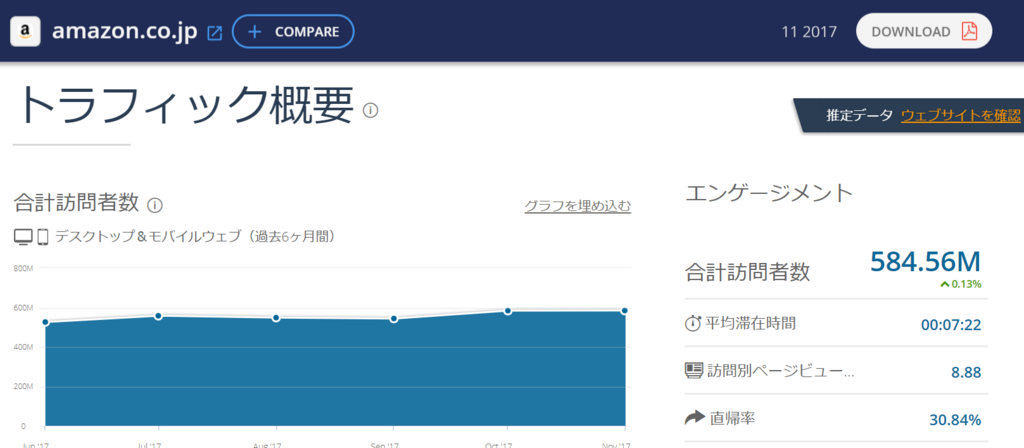Click the 11 2017 date label
1024x448 pixels.
[809, 32]
